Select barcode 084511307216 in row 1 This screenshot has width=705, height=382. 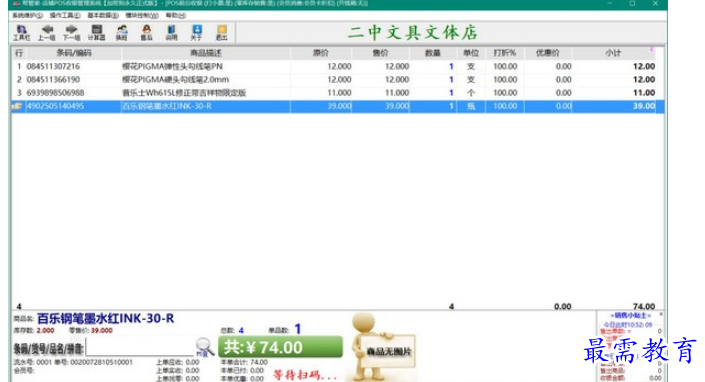[54, 67]
